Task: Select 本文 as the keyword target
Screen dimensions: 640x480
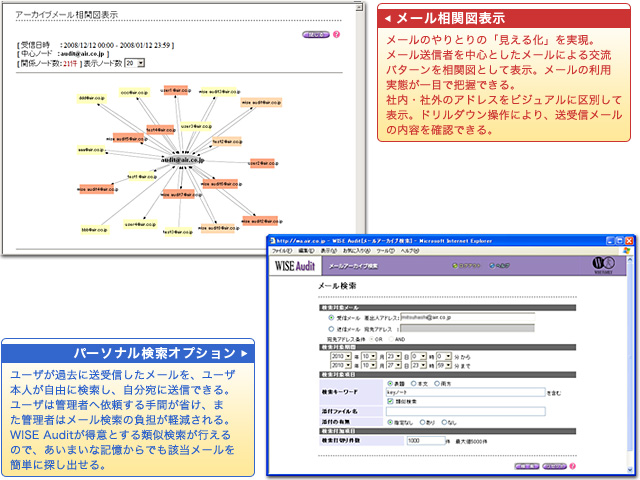Action: [413, 383]
